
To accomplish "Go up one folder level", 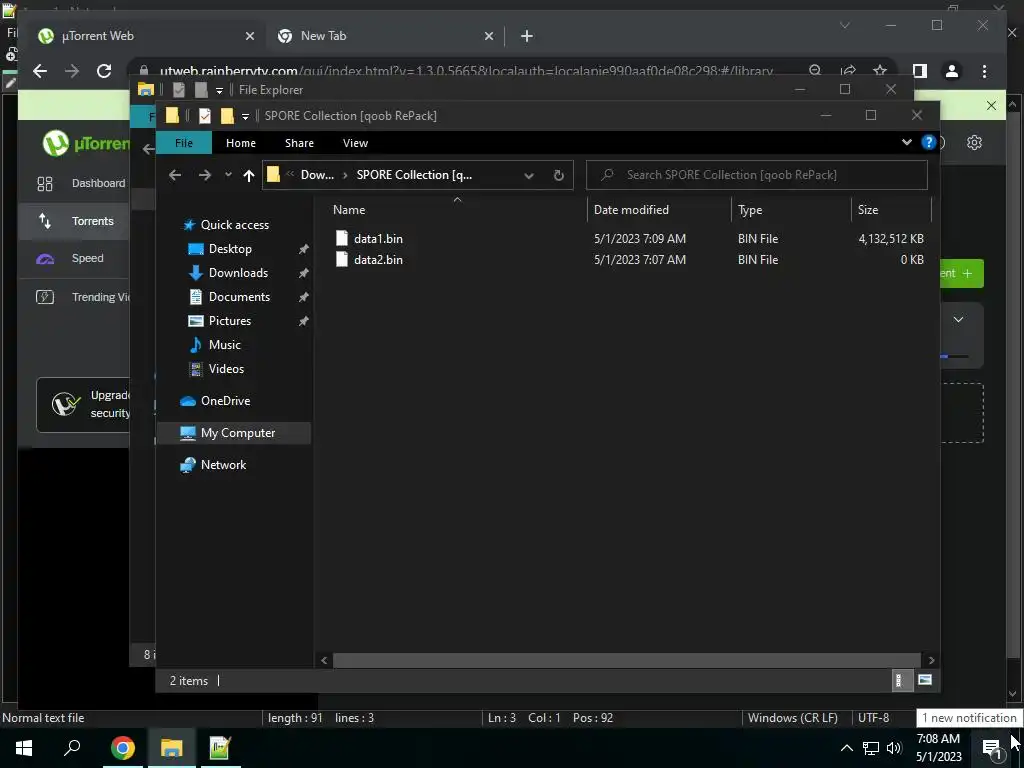I will click(248, 175).
